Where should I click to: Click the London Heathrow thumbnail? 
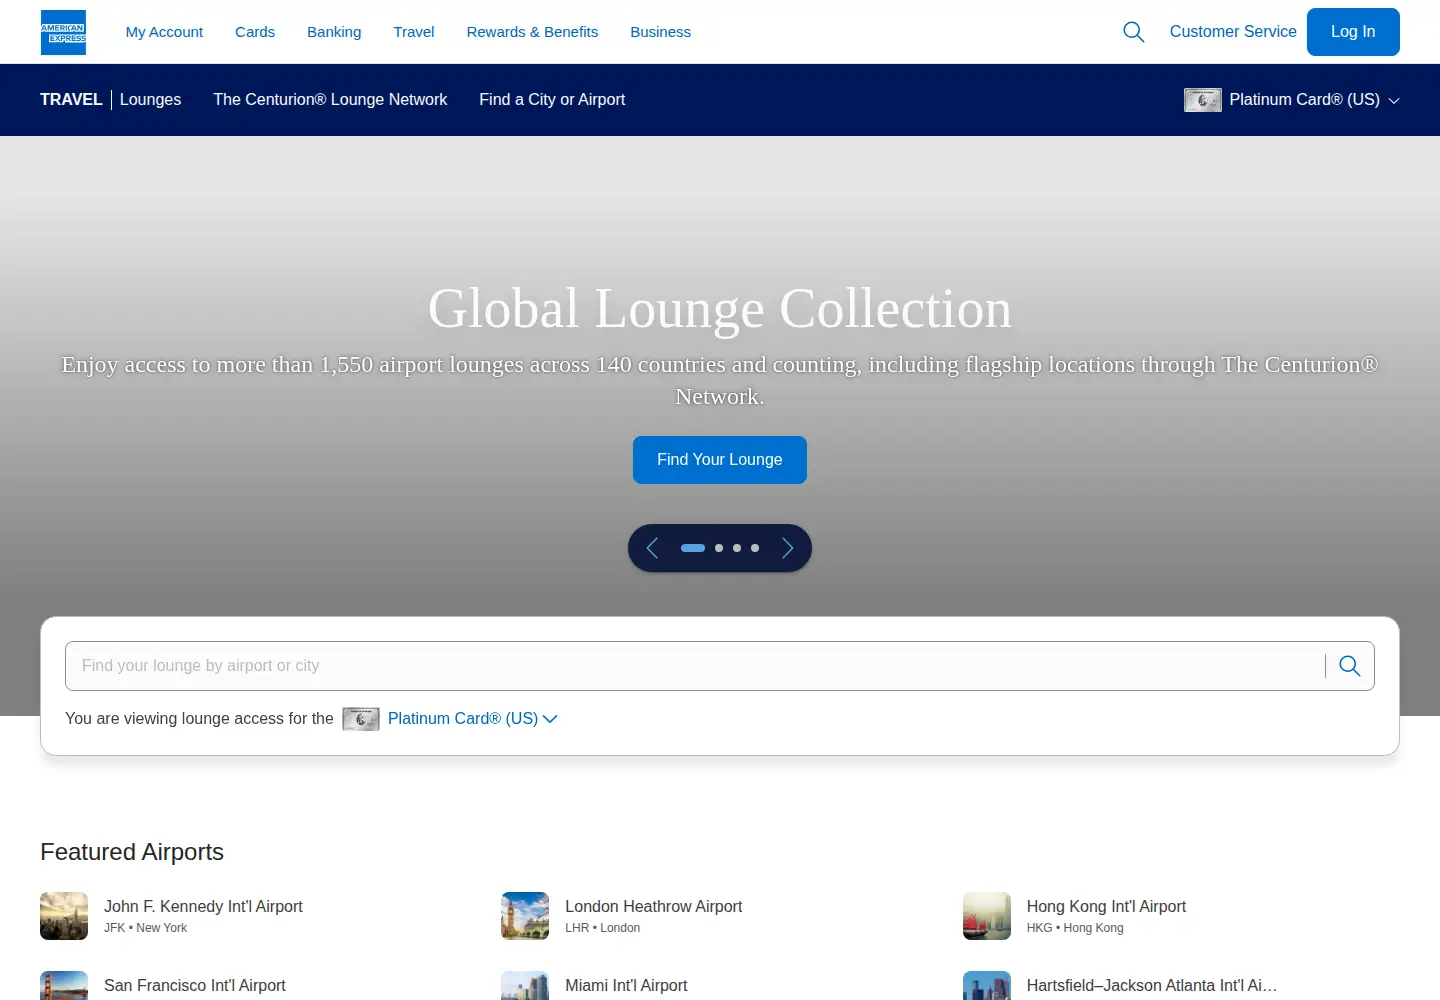(x=525, y=916)
